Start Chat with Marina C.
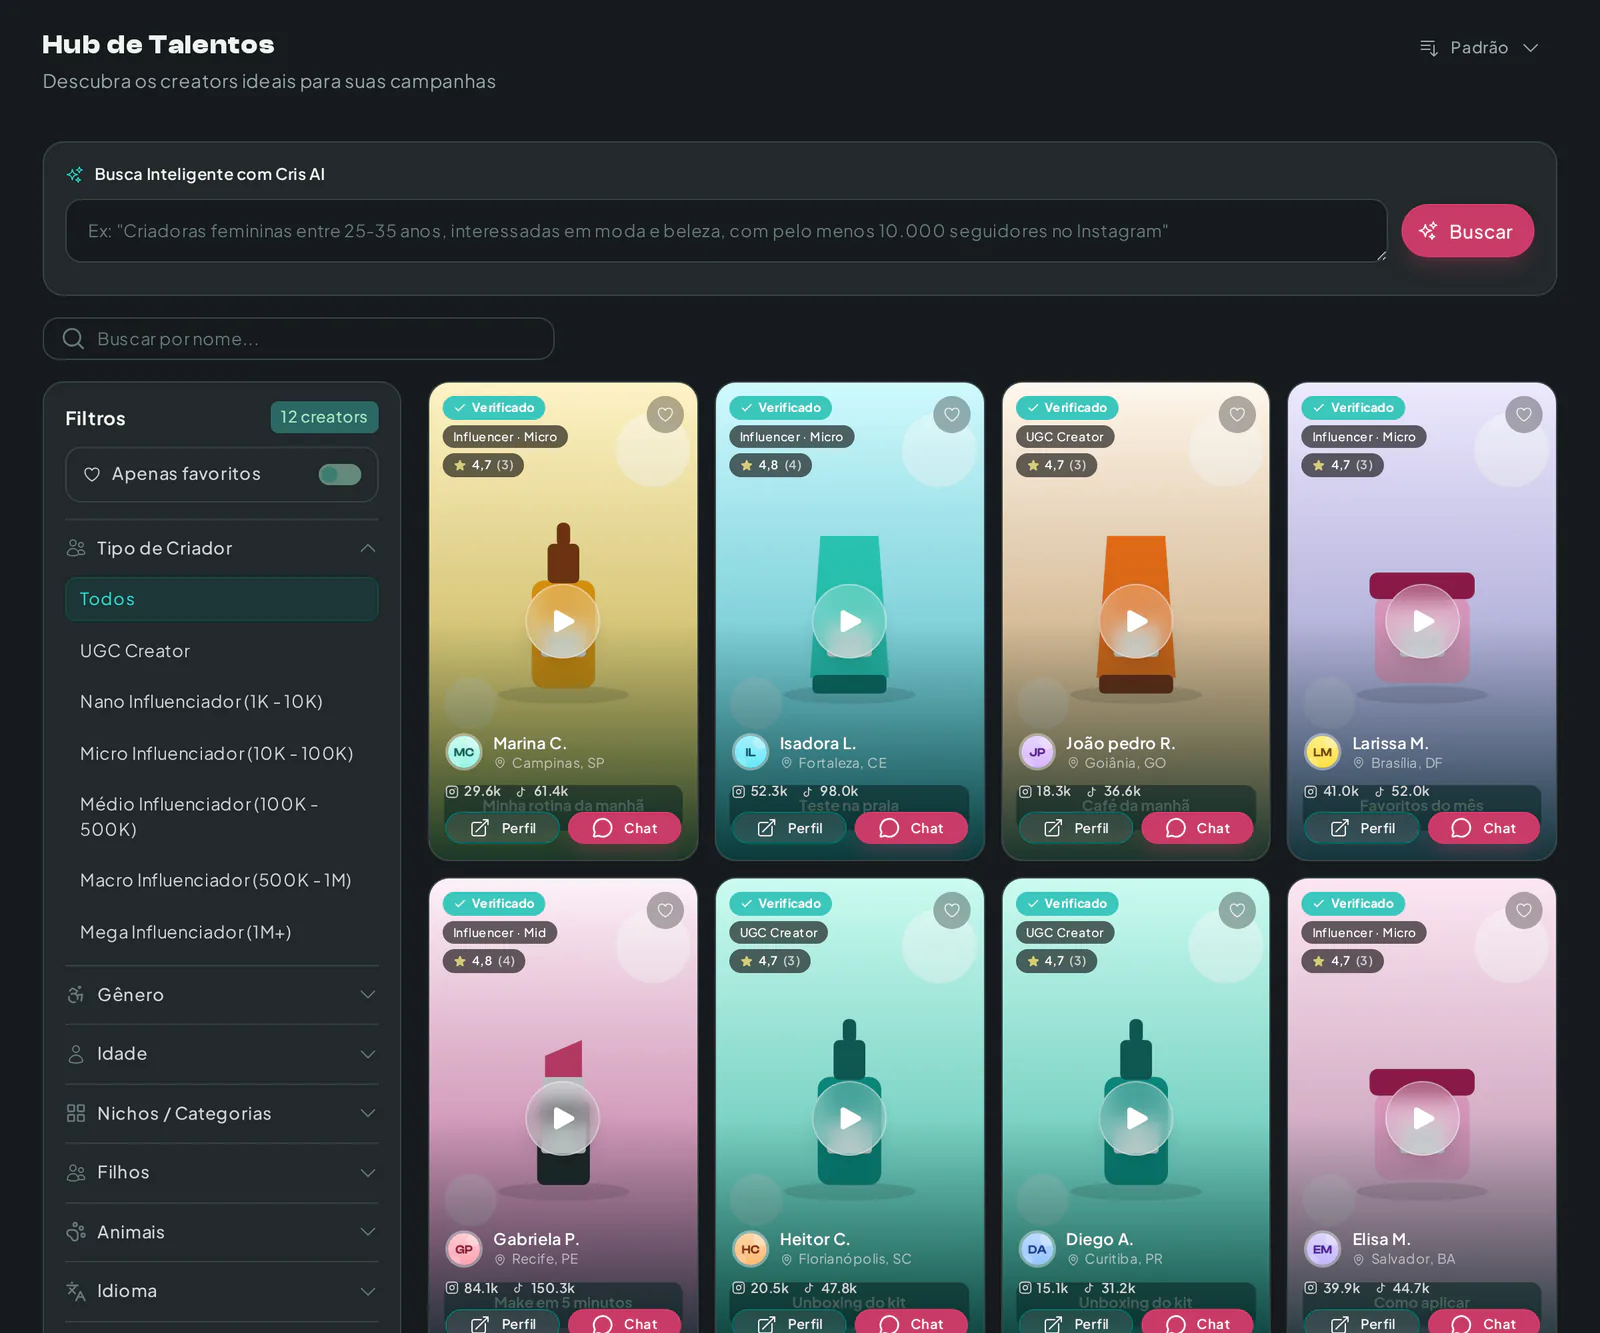Viewport: 1600px width, 1333px height. click(625, 828)
